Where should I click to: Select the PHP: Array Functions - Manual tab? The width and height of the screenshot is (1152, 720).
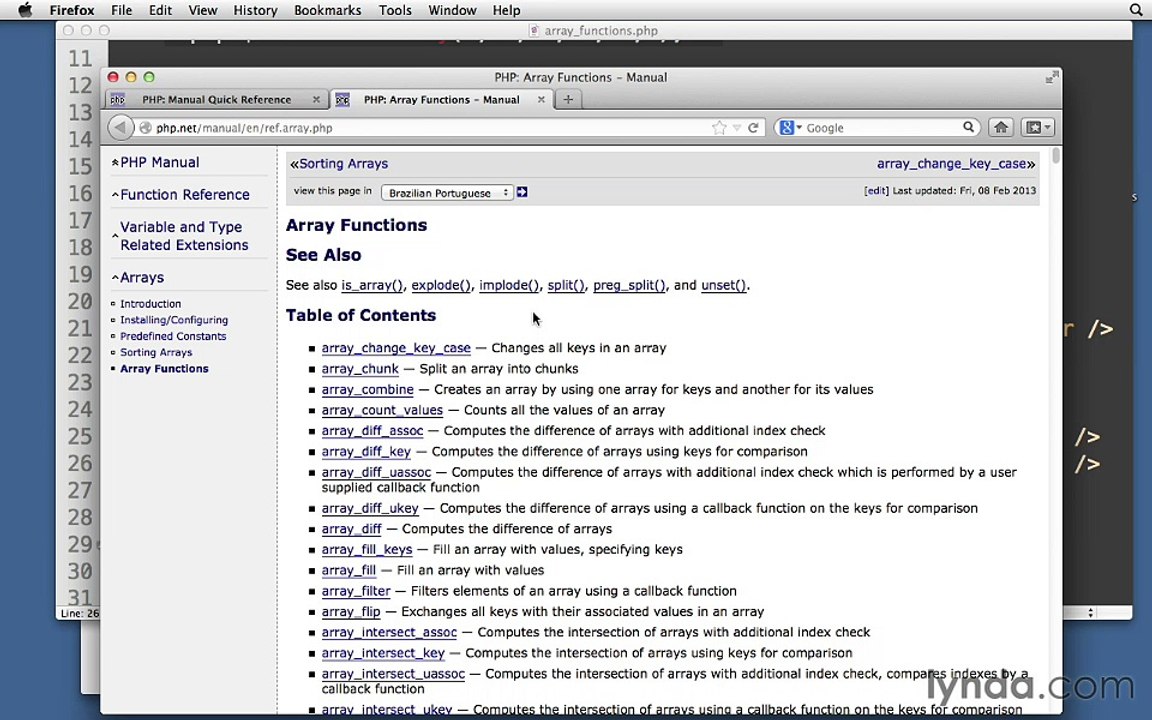pyautogui.click(x=441, y=99)
